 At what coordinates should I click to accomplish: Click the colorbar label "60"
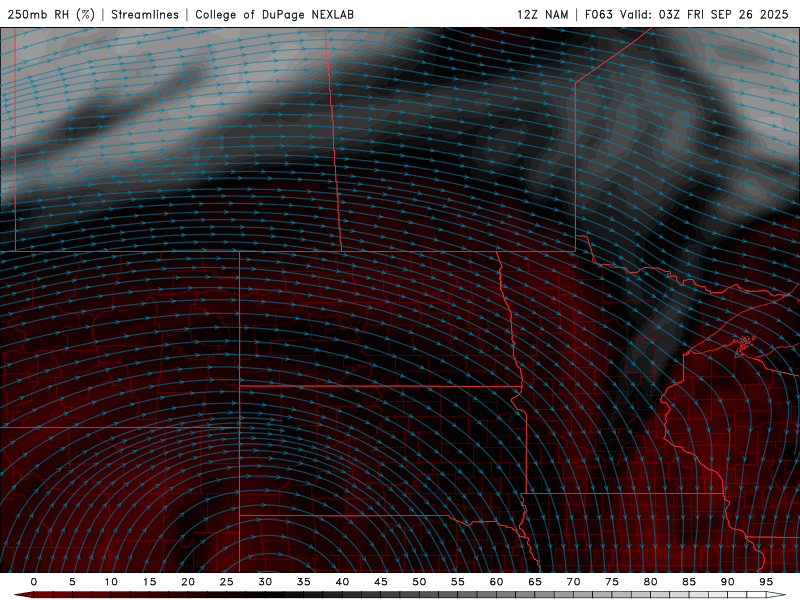click(496, 582)
